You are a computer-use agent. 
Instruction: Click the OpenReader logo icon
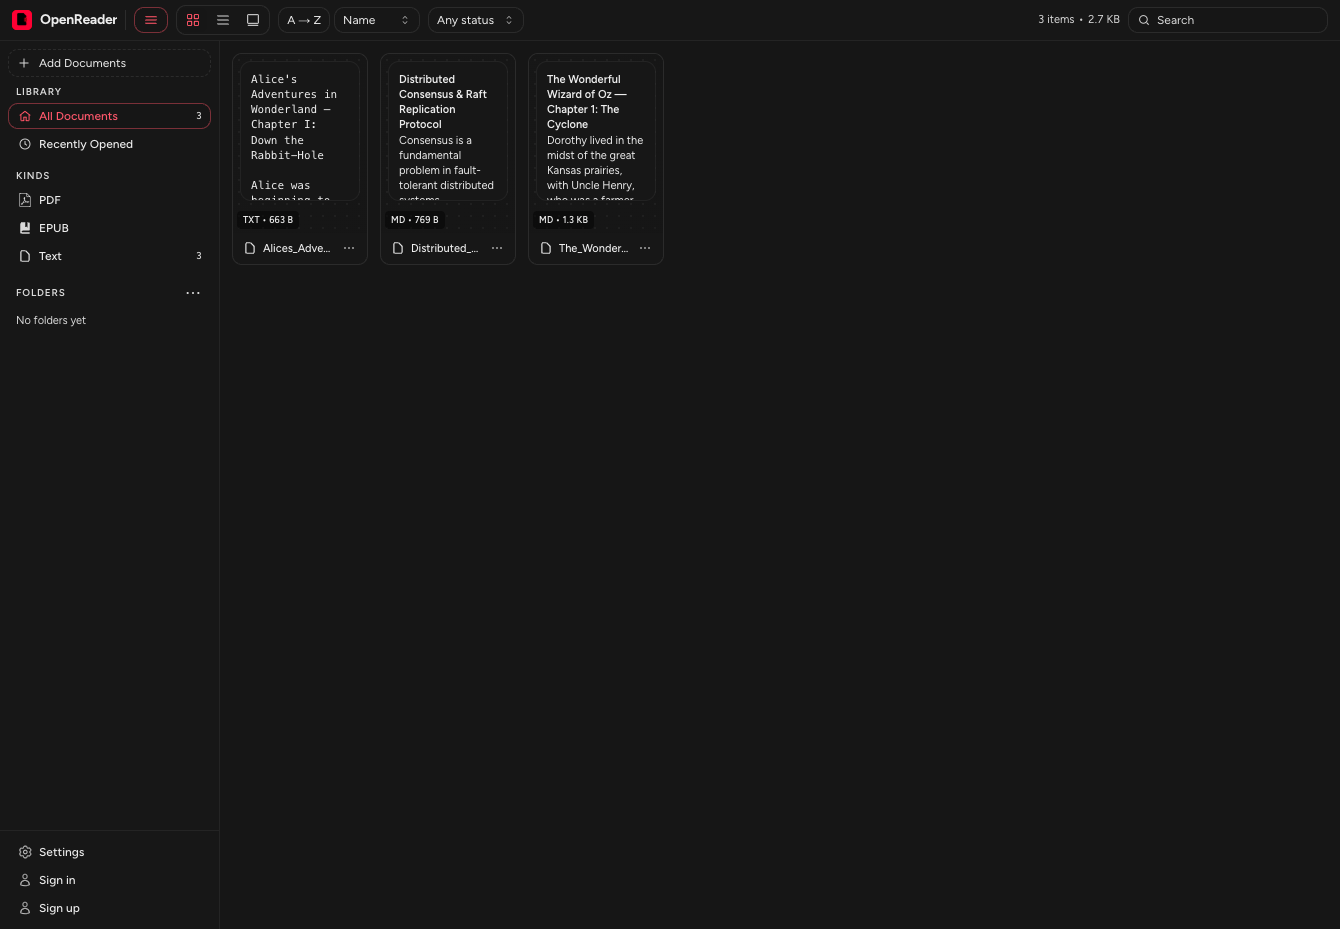(x=22, y=20)
